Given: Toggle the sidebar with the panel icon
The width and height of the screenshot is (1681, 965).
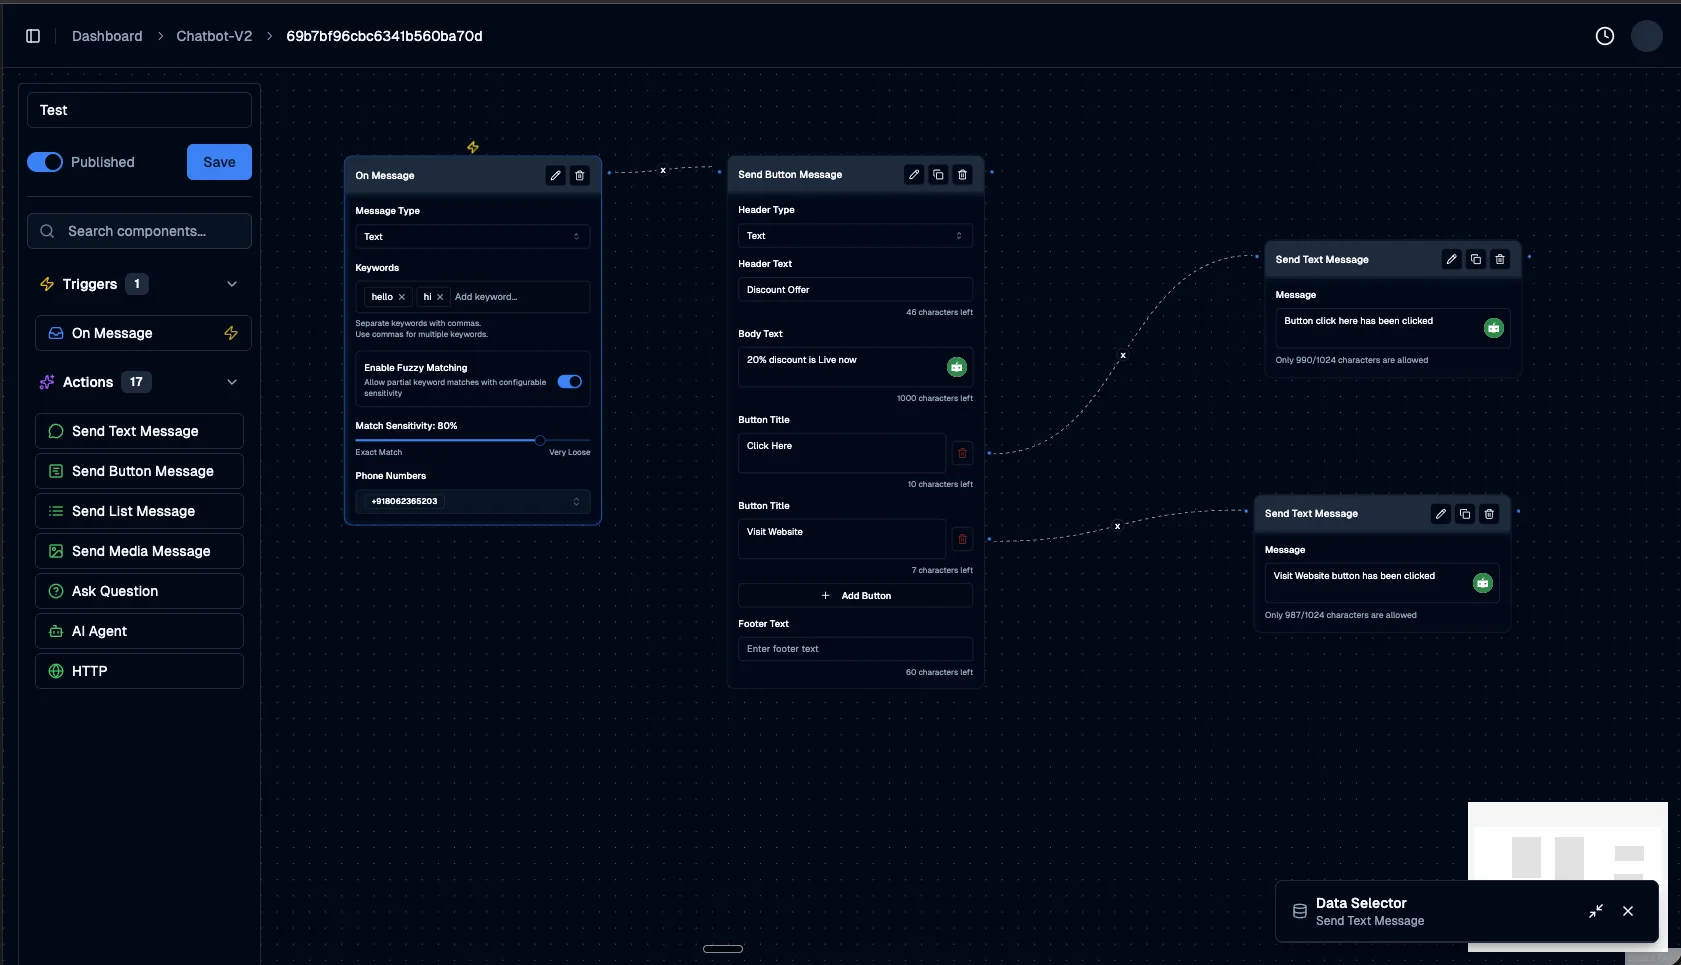Looking at the screenshot, I should click(x=33, y=35).
